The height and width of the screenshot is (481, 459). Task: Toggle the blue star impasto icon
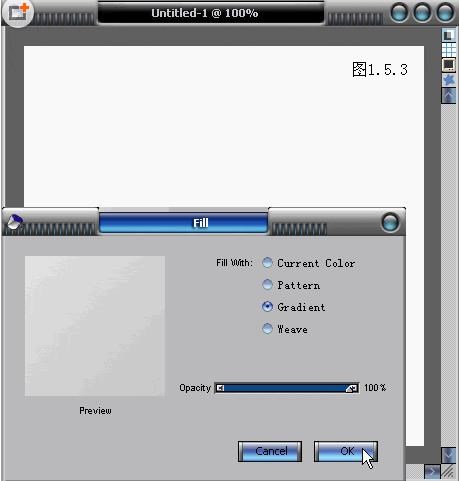point(449,80)
